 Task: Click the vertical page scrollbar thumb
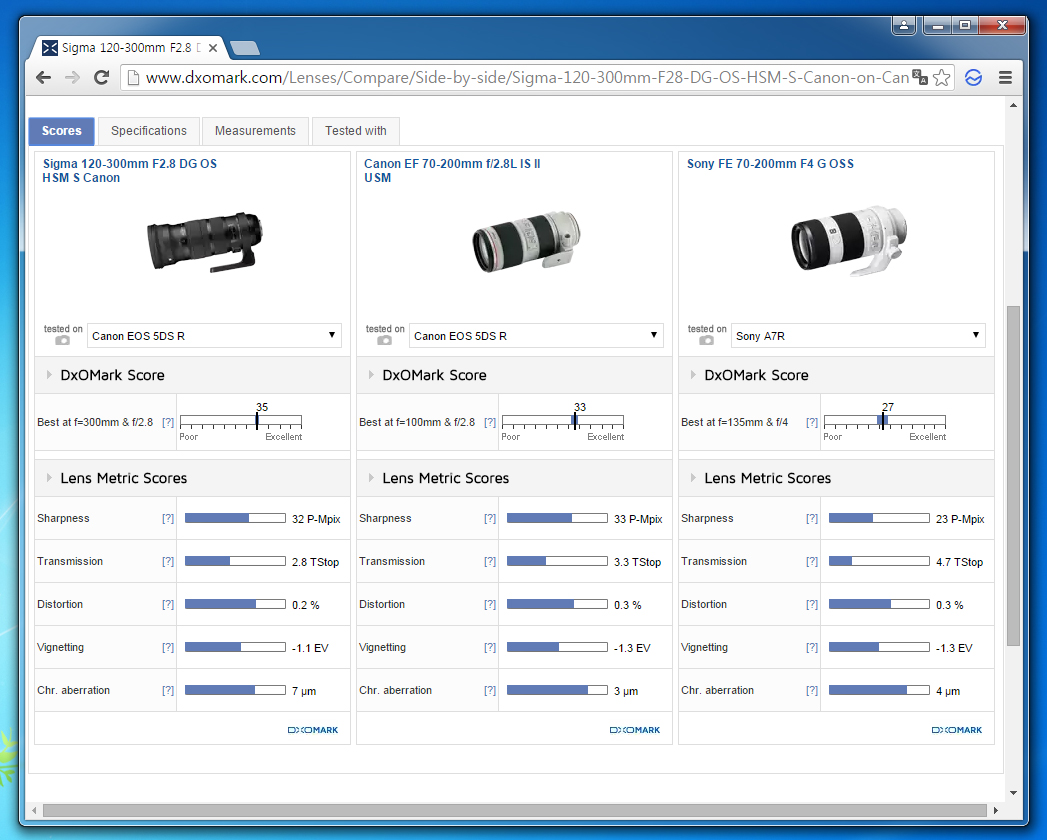coord(1013,475)
